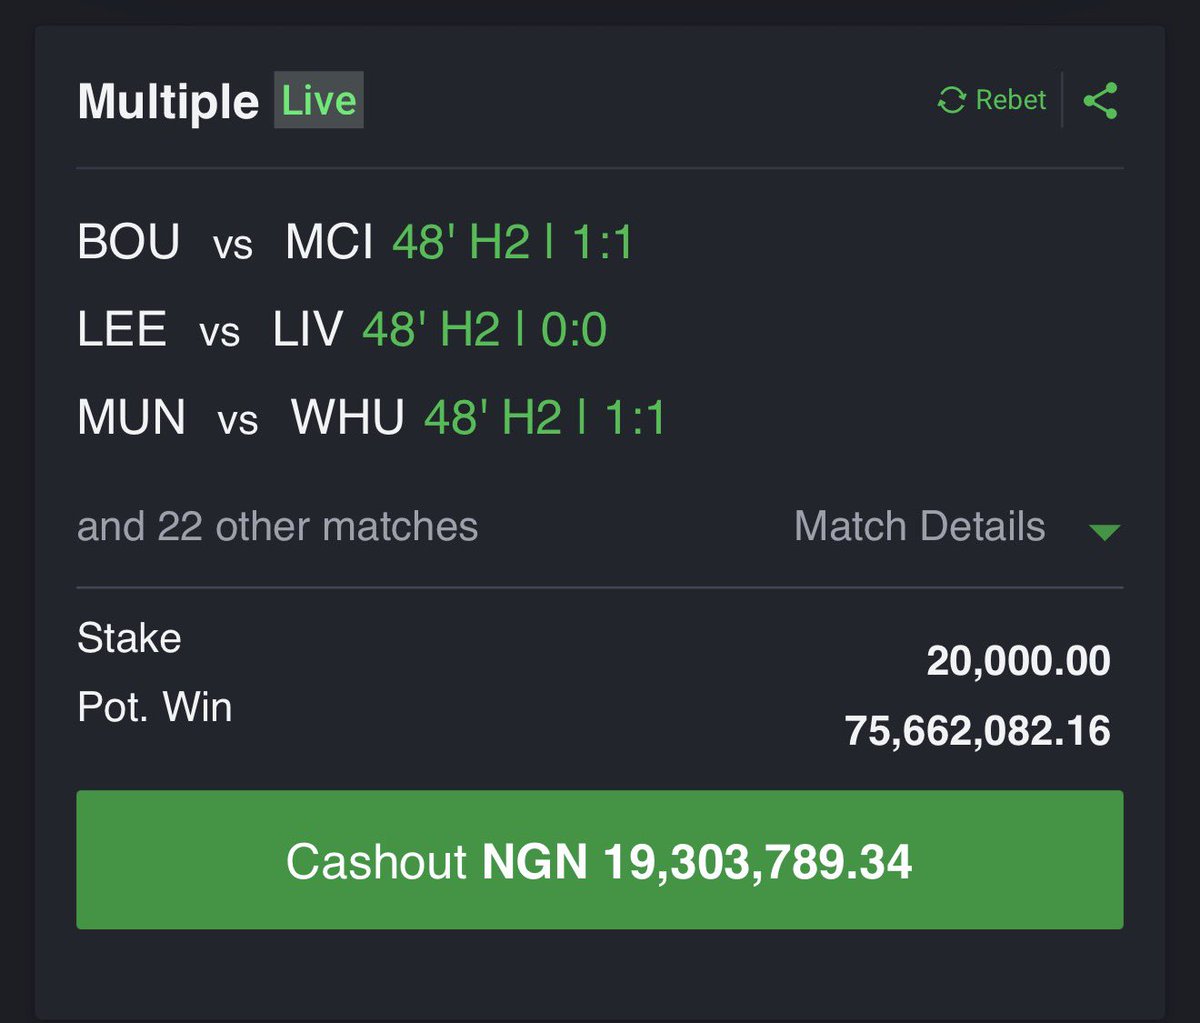
Task: Click the LEE vs LIV live score 0:0
Action: tap(574, 330)
